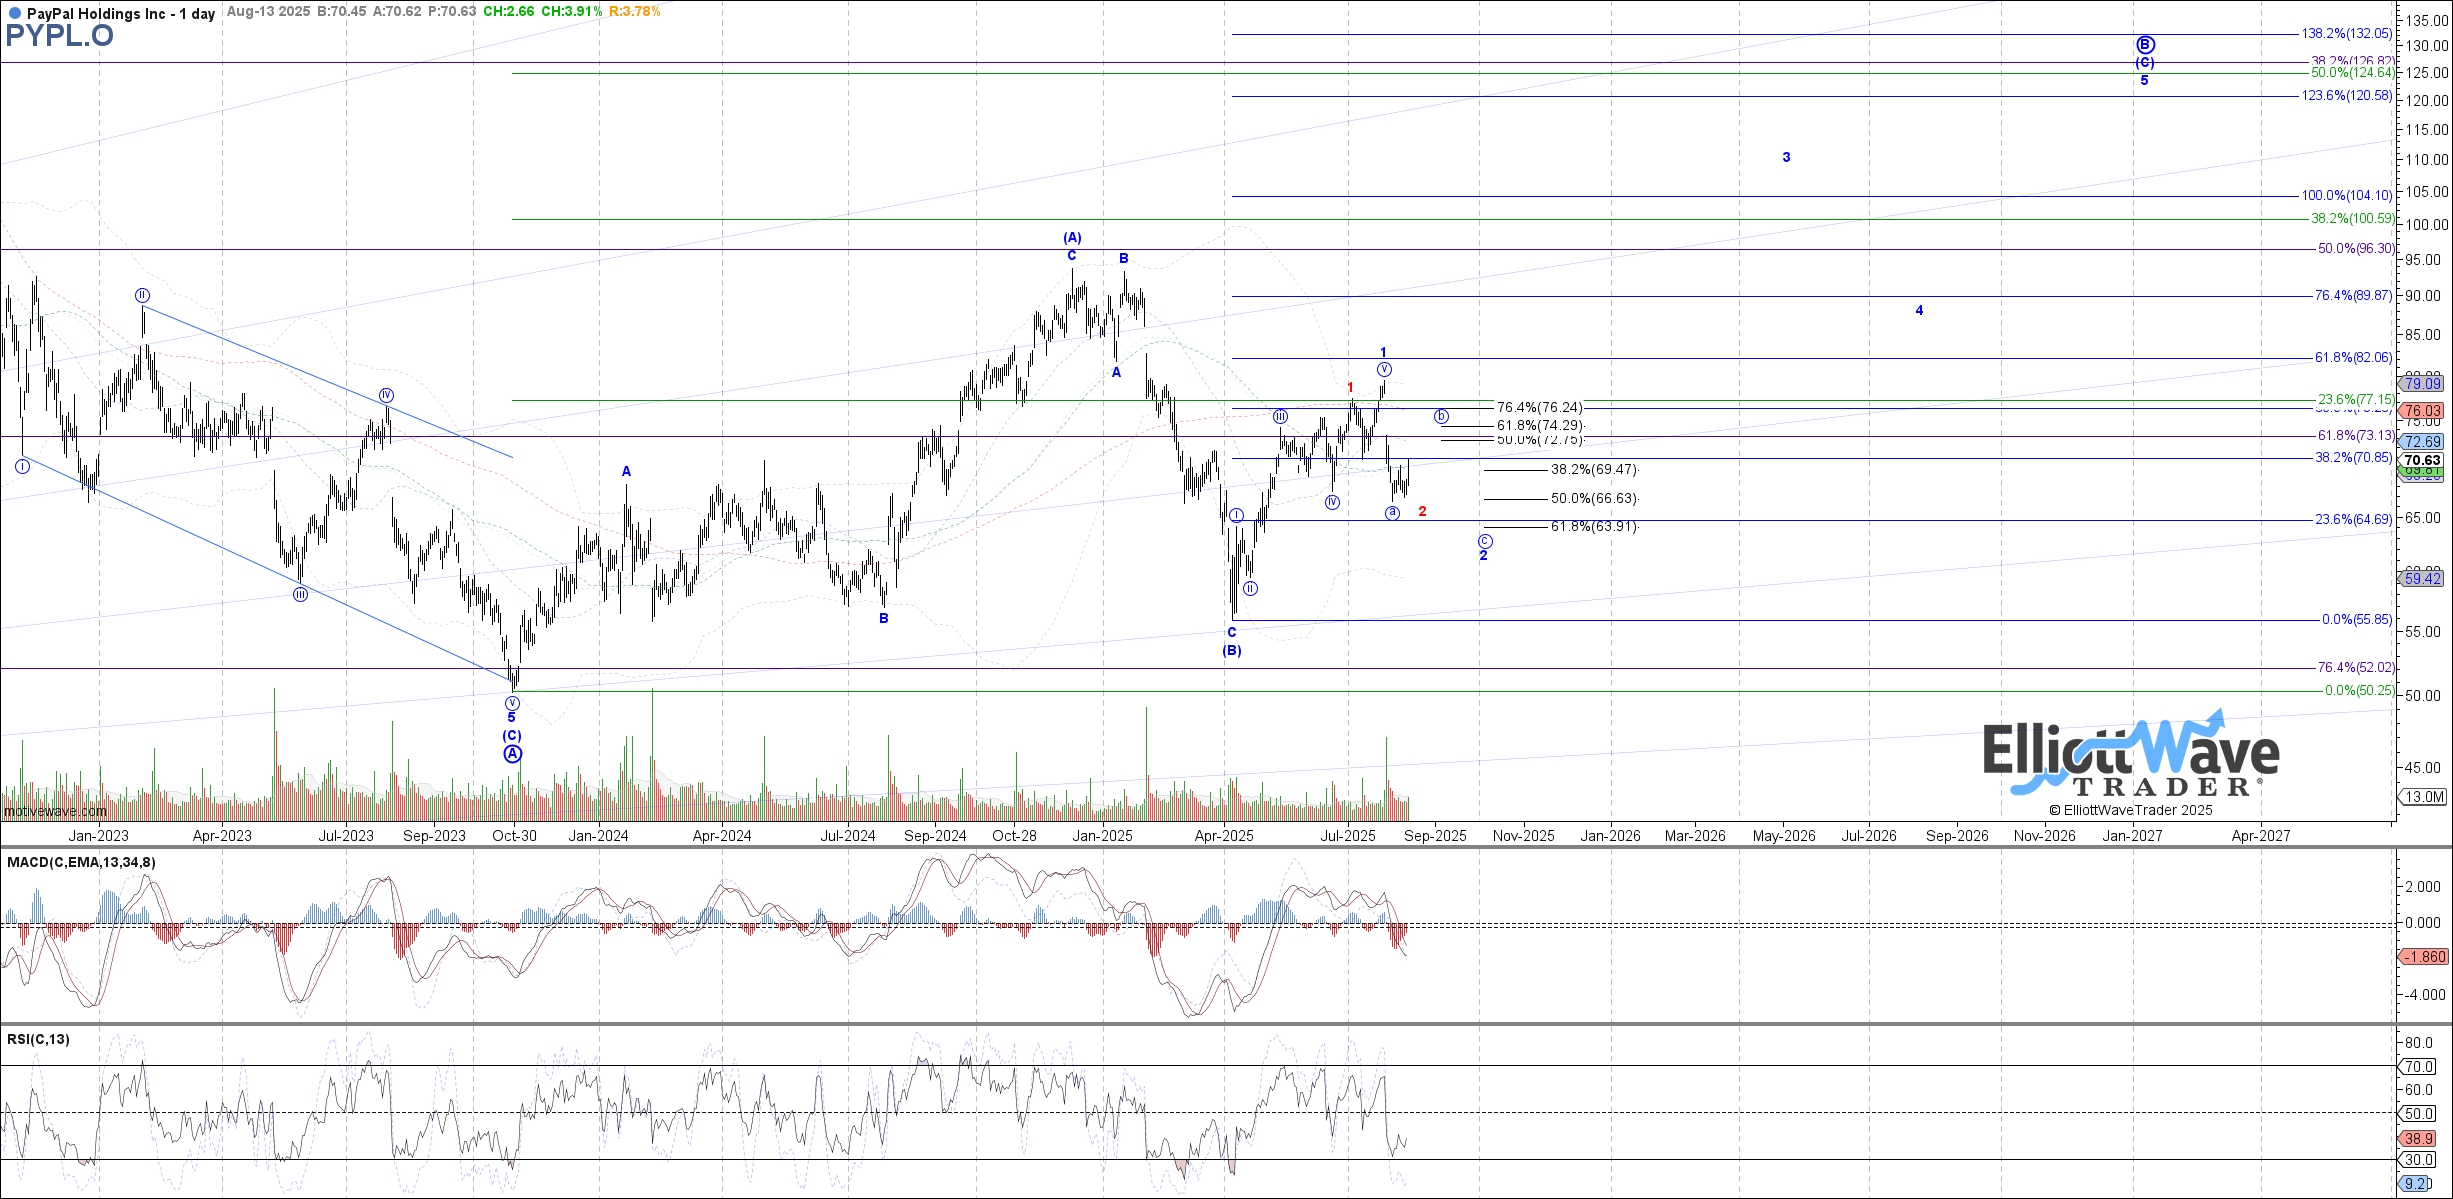Select the black 38.2%(69.47) retracement label
The height and width of the screenshot is (1199, 2453).
[1594, 469]
